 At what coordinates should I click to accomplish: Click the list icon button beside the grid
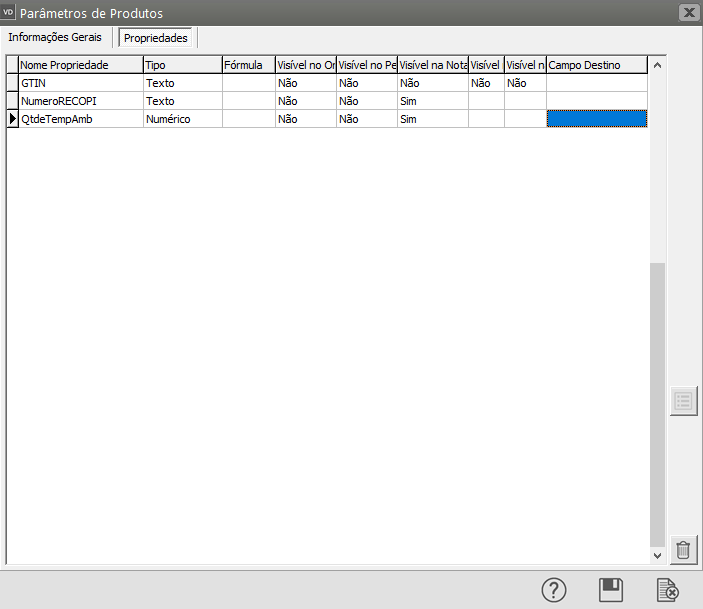pos(683,401)
